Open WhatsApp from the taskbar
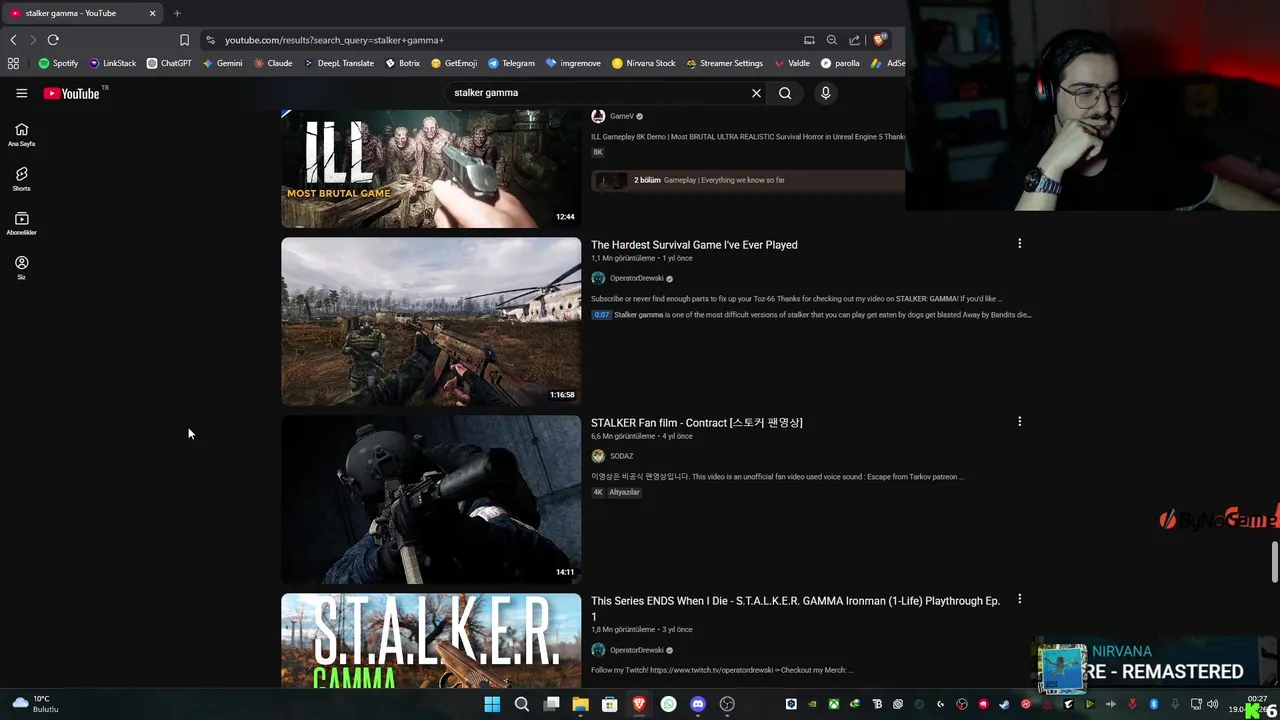Image resolution: width=1280 pixels, height=720 pixels. click(x=668, y=704)
